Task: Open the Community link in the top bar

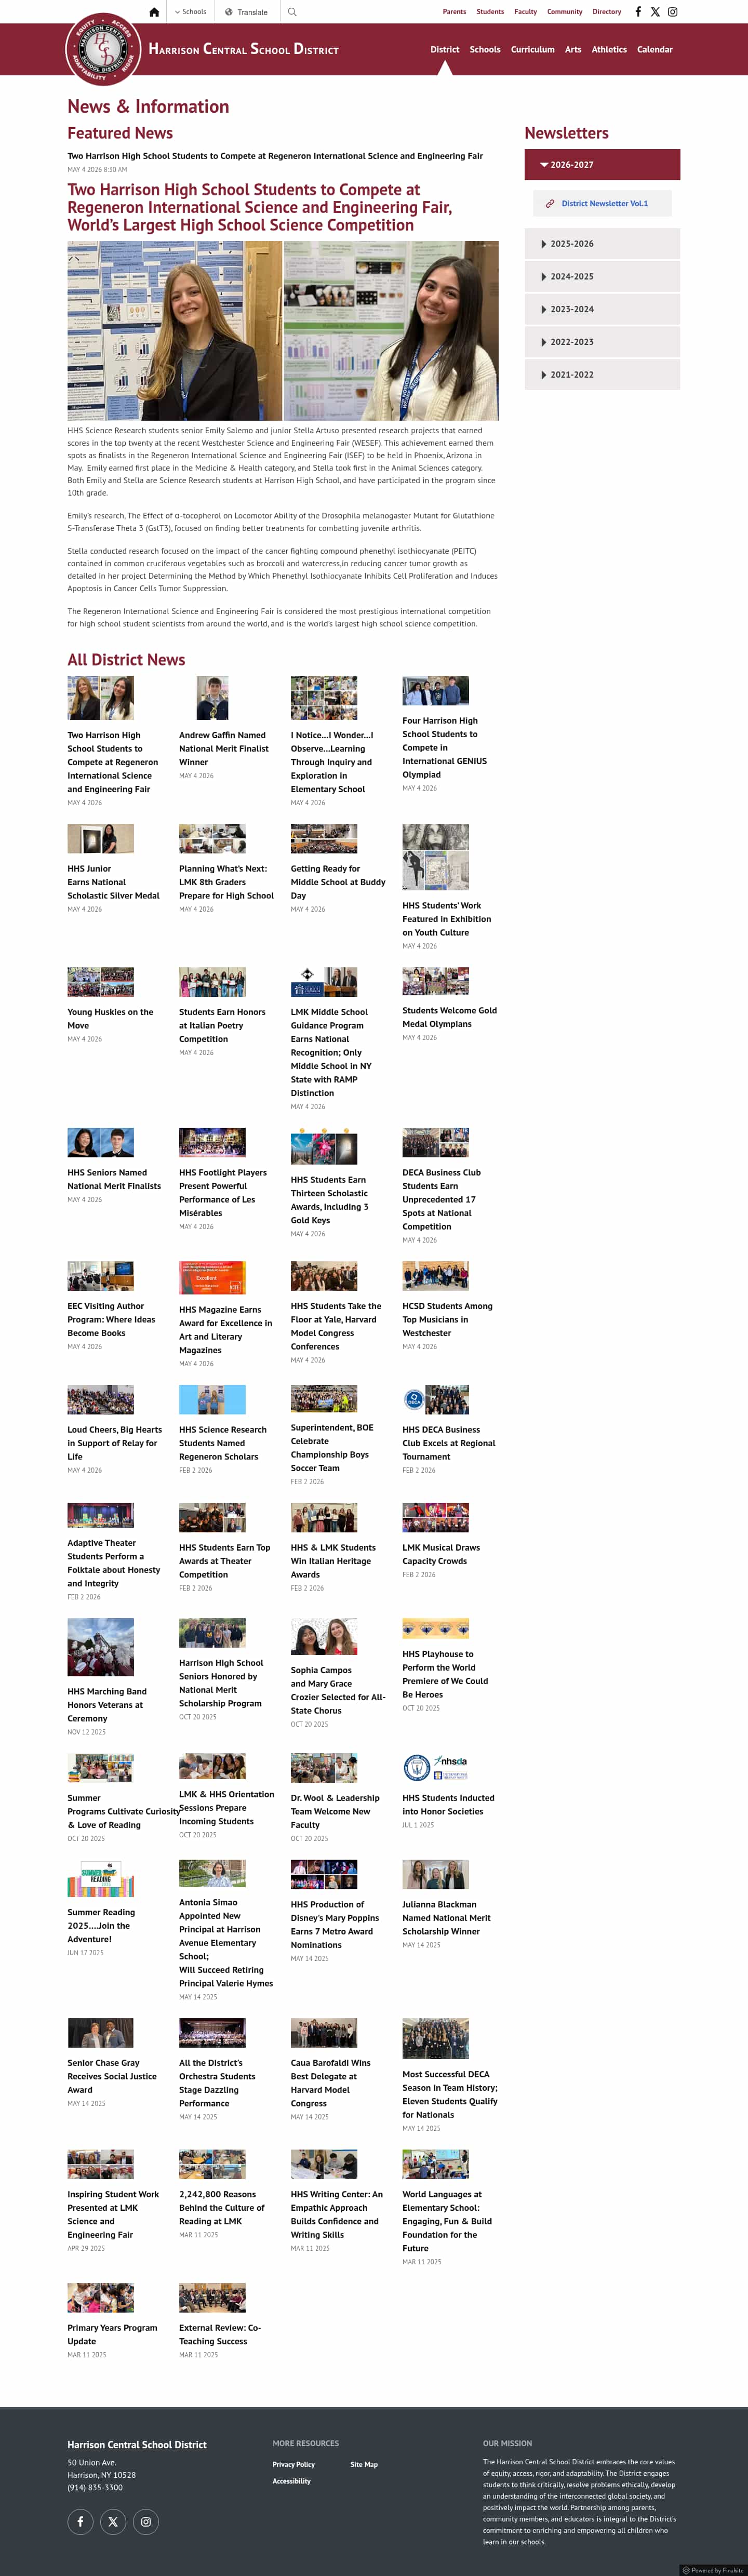Action: [x=564, y=12]
